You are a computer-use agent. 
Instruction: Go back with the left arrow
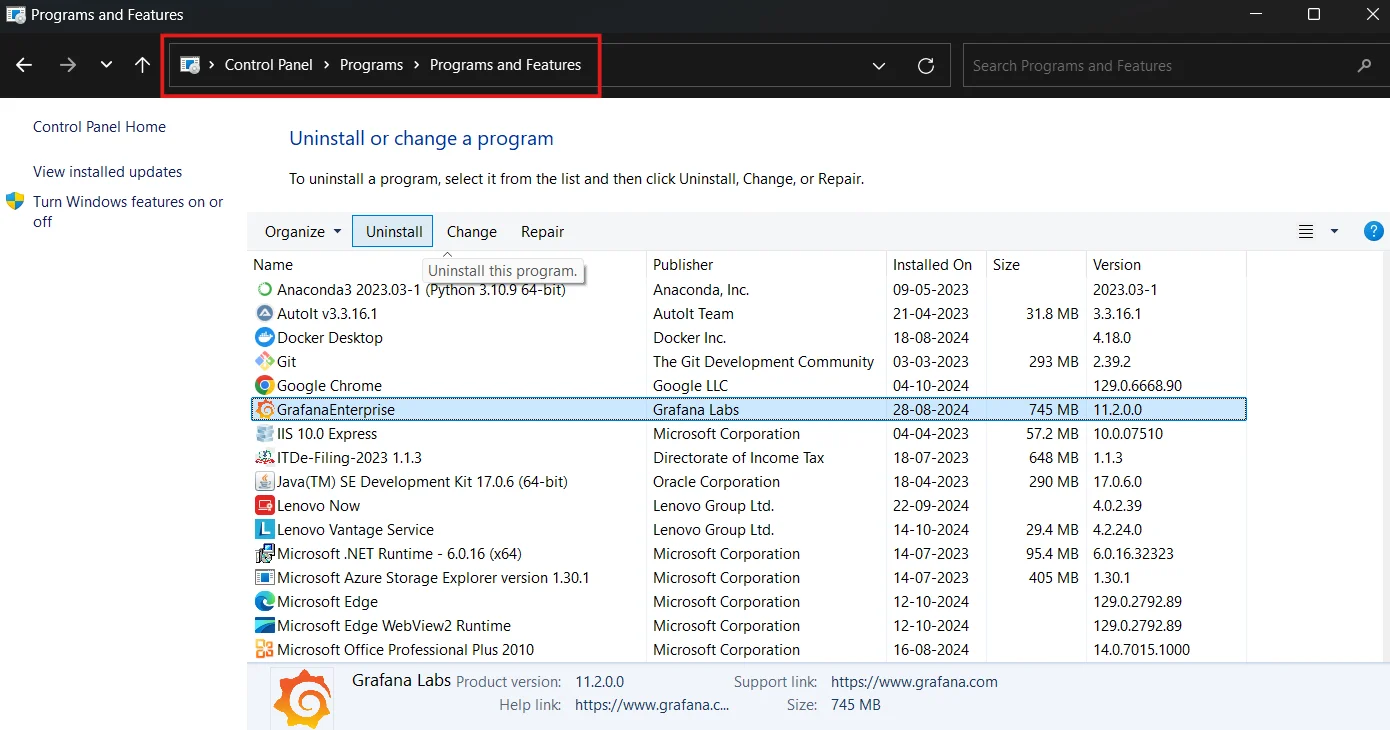point(24,65)
